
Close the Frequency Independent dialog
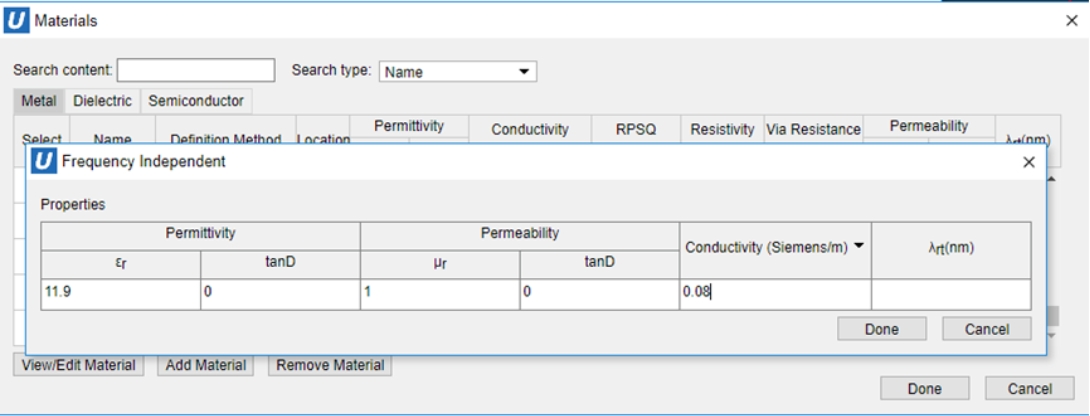tap(1029, 162)
